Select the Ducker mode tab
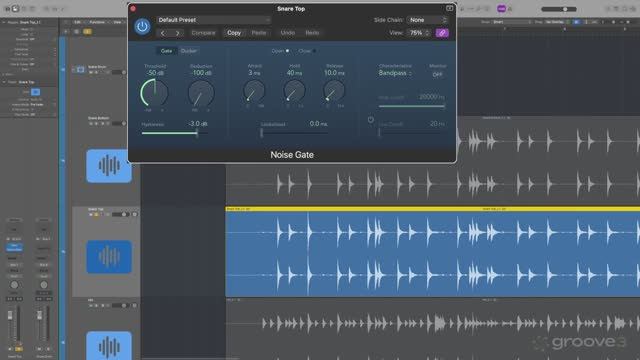 (x=189, y=51)
